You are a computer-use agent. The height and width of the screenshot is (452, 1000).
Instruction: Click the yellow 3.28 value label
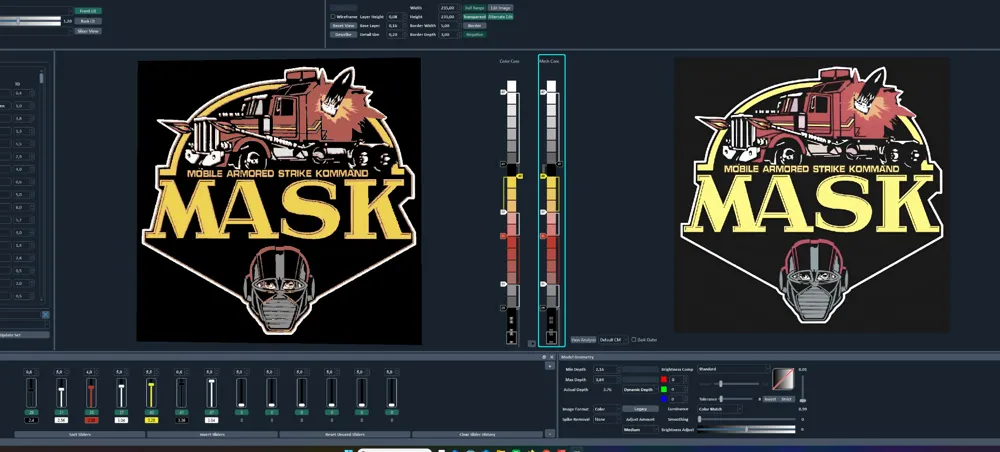[151, 420]
